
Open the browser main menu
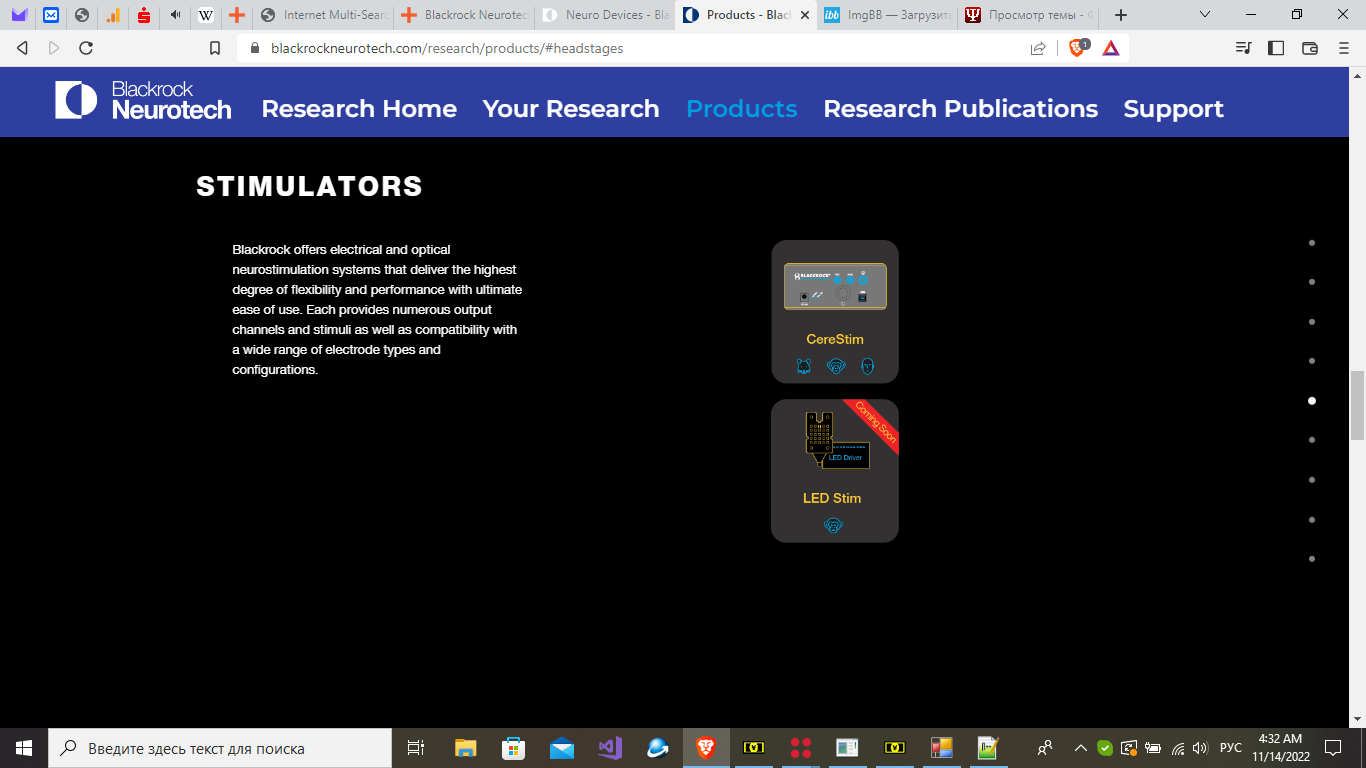coord(1344,48)
